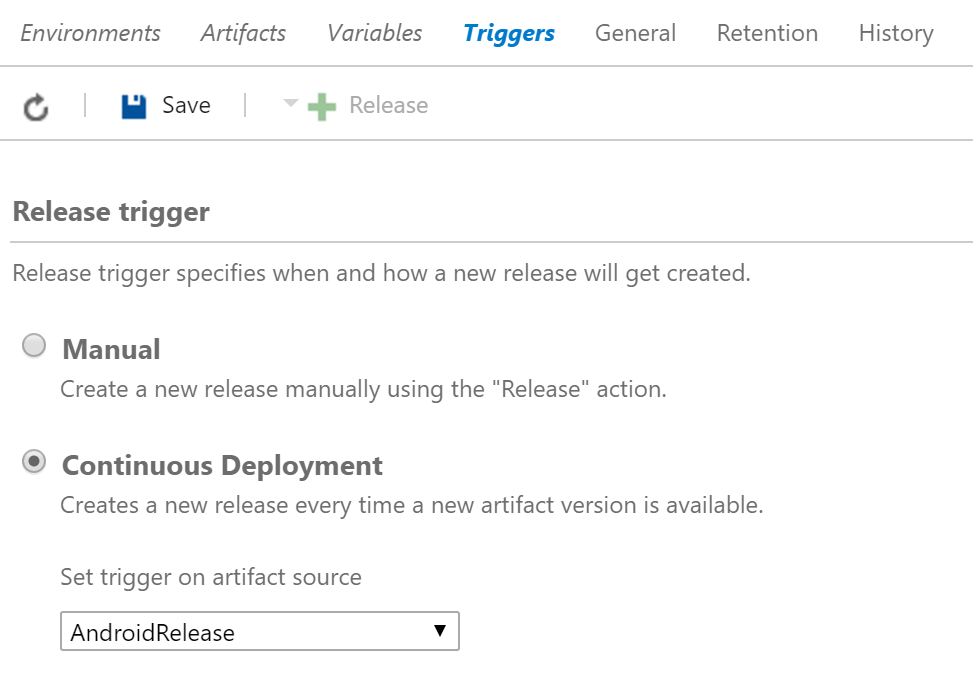Image resolution: width=973 pixels, height=673 pixels.
Task: Stay on the active Triggers tab
Action: coord(508,33)
